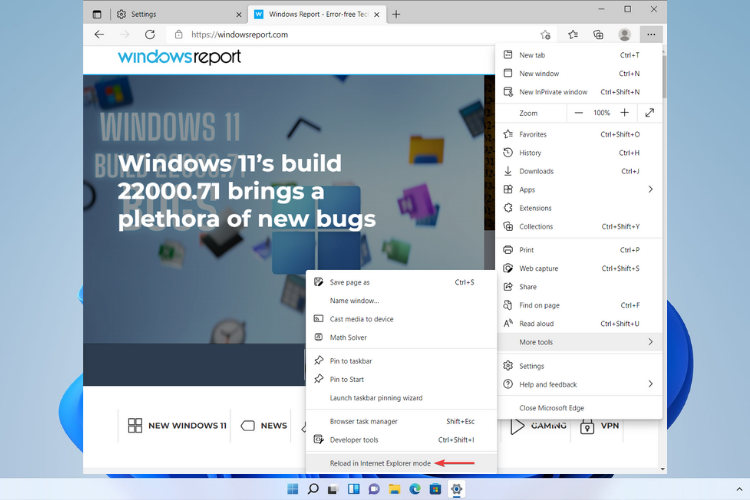Select Share in the menu
750x500 pixels.
tap(579, 287)
